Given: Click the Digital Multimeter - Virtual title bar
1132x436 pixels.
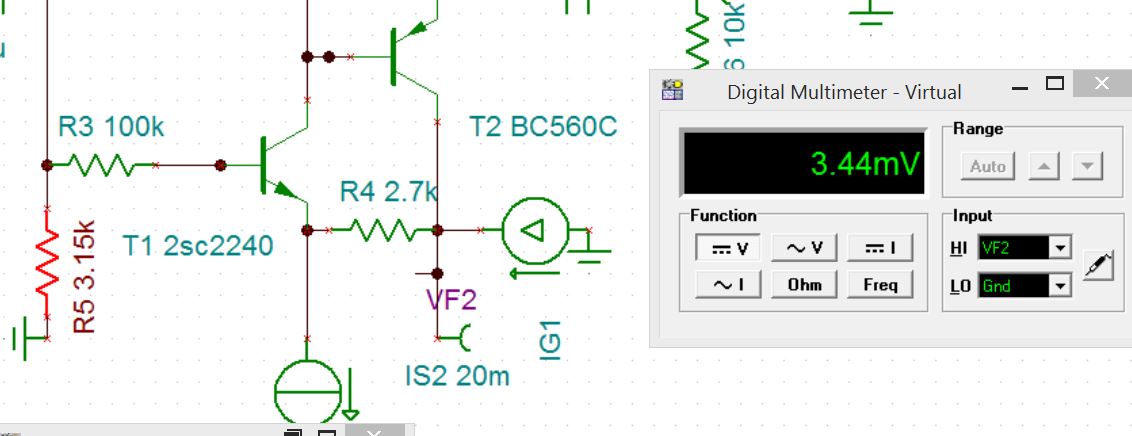Looking at the screenshot, I should (844, 92).
